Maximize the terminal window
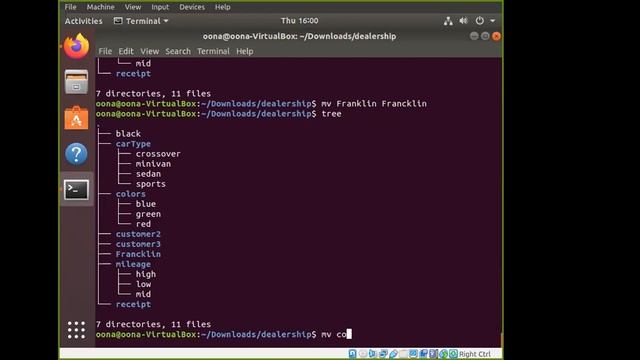Image resolution: width=640 pixels, height=360 pixels. point(485,36)
